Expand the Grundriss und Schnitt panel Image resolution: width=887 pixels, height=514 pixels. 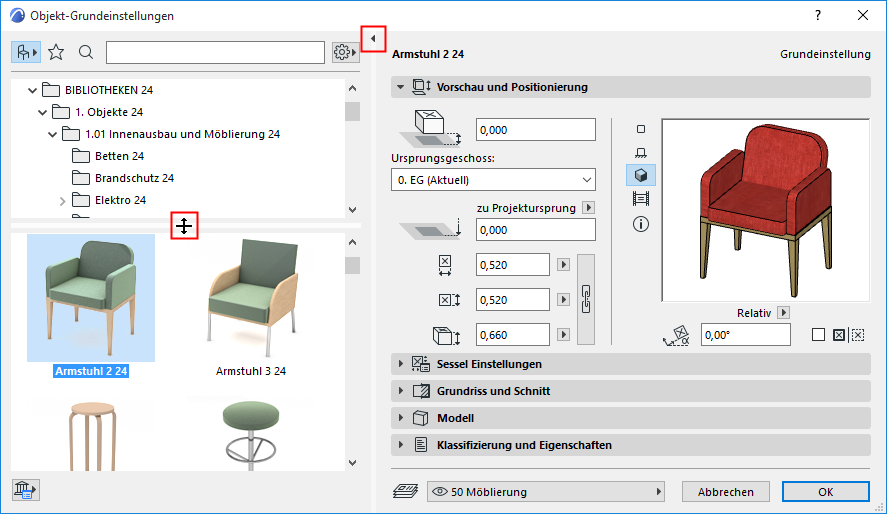[401, 391]
